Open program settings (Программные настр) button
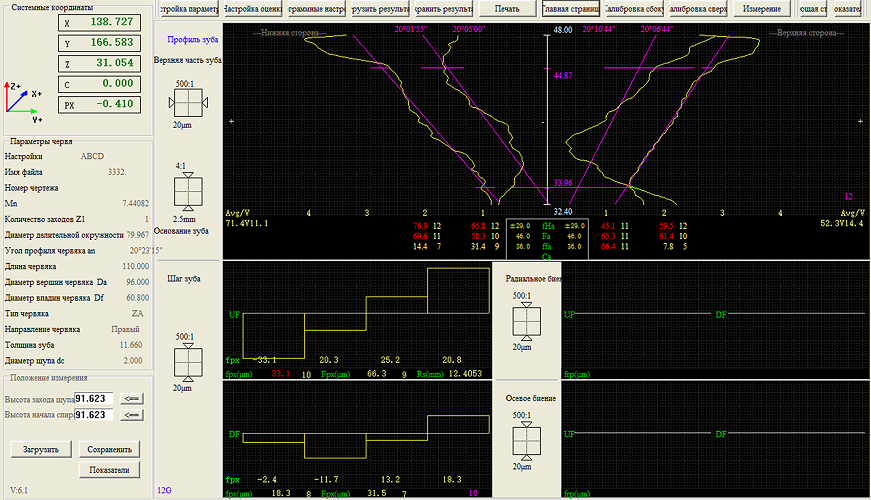Screen dimensions: 871x500 coord(317,9)
